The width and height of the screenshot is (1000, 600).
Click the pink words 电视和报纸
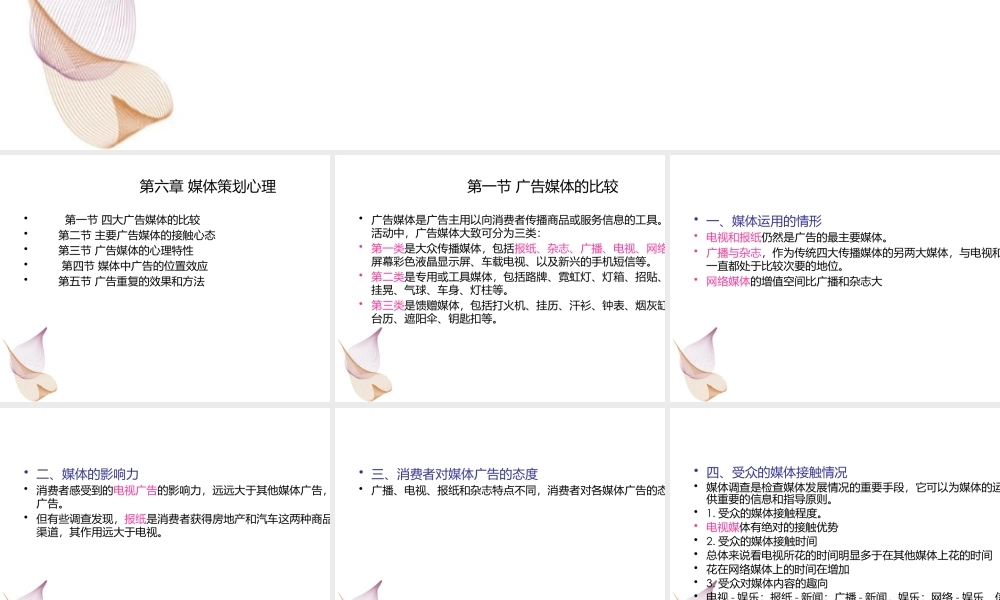pyautogui.click(x=733, y=237)
